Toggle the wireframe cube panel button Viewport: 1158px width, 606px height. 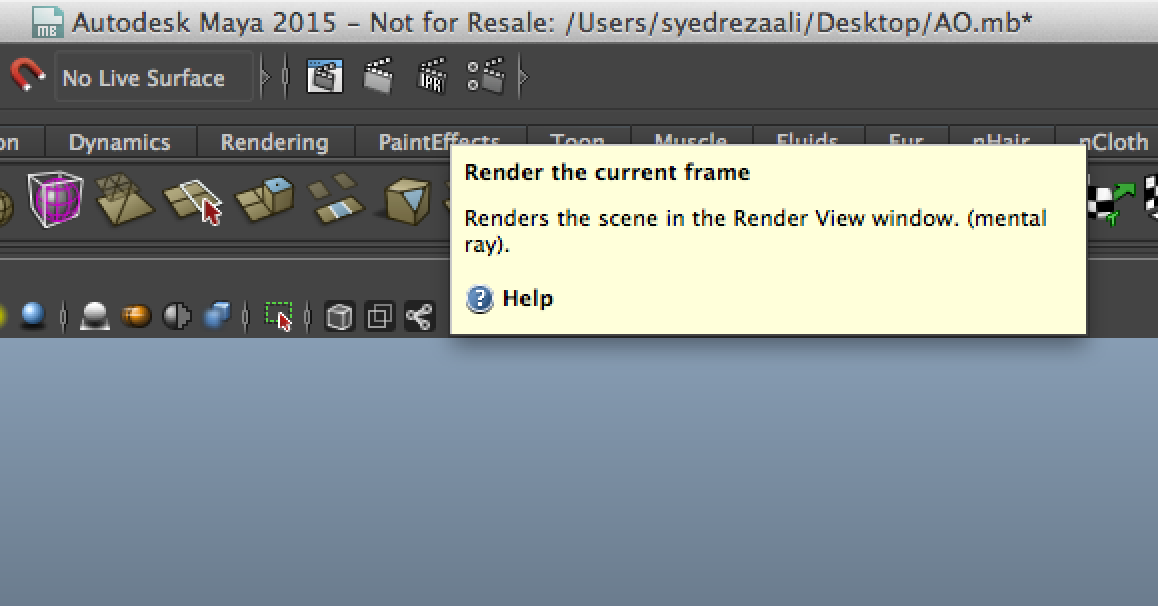340,317
